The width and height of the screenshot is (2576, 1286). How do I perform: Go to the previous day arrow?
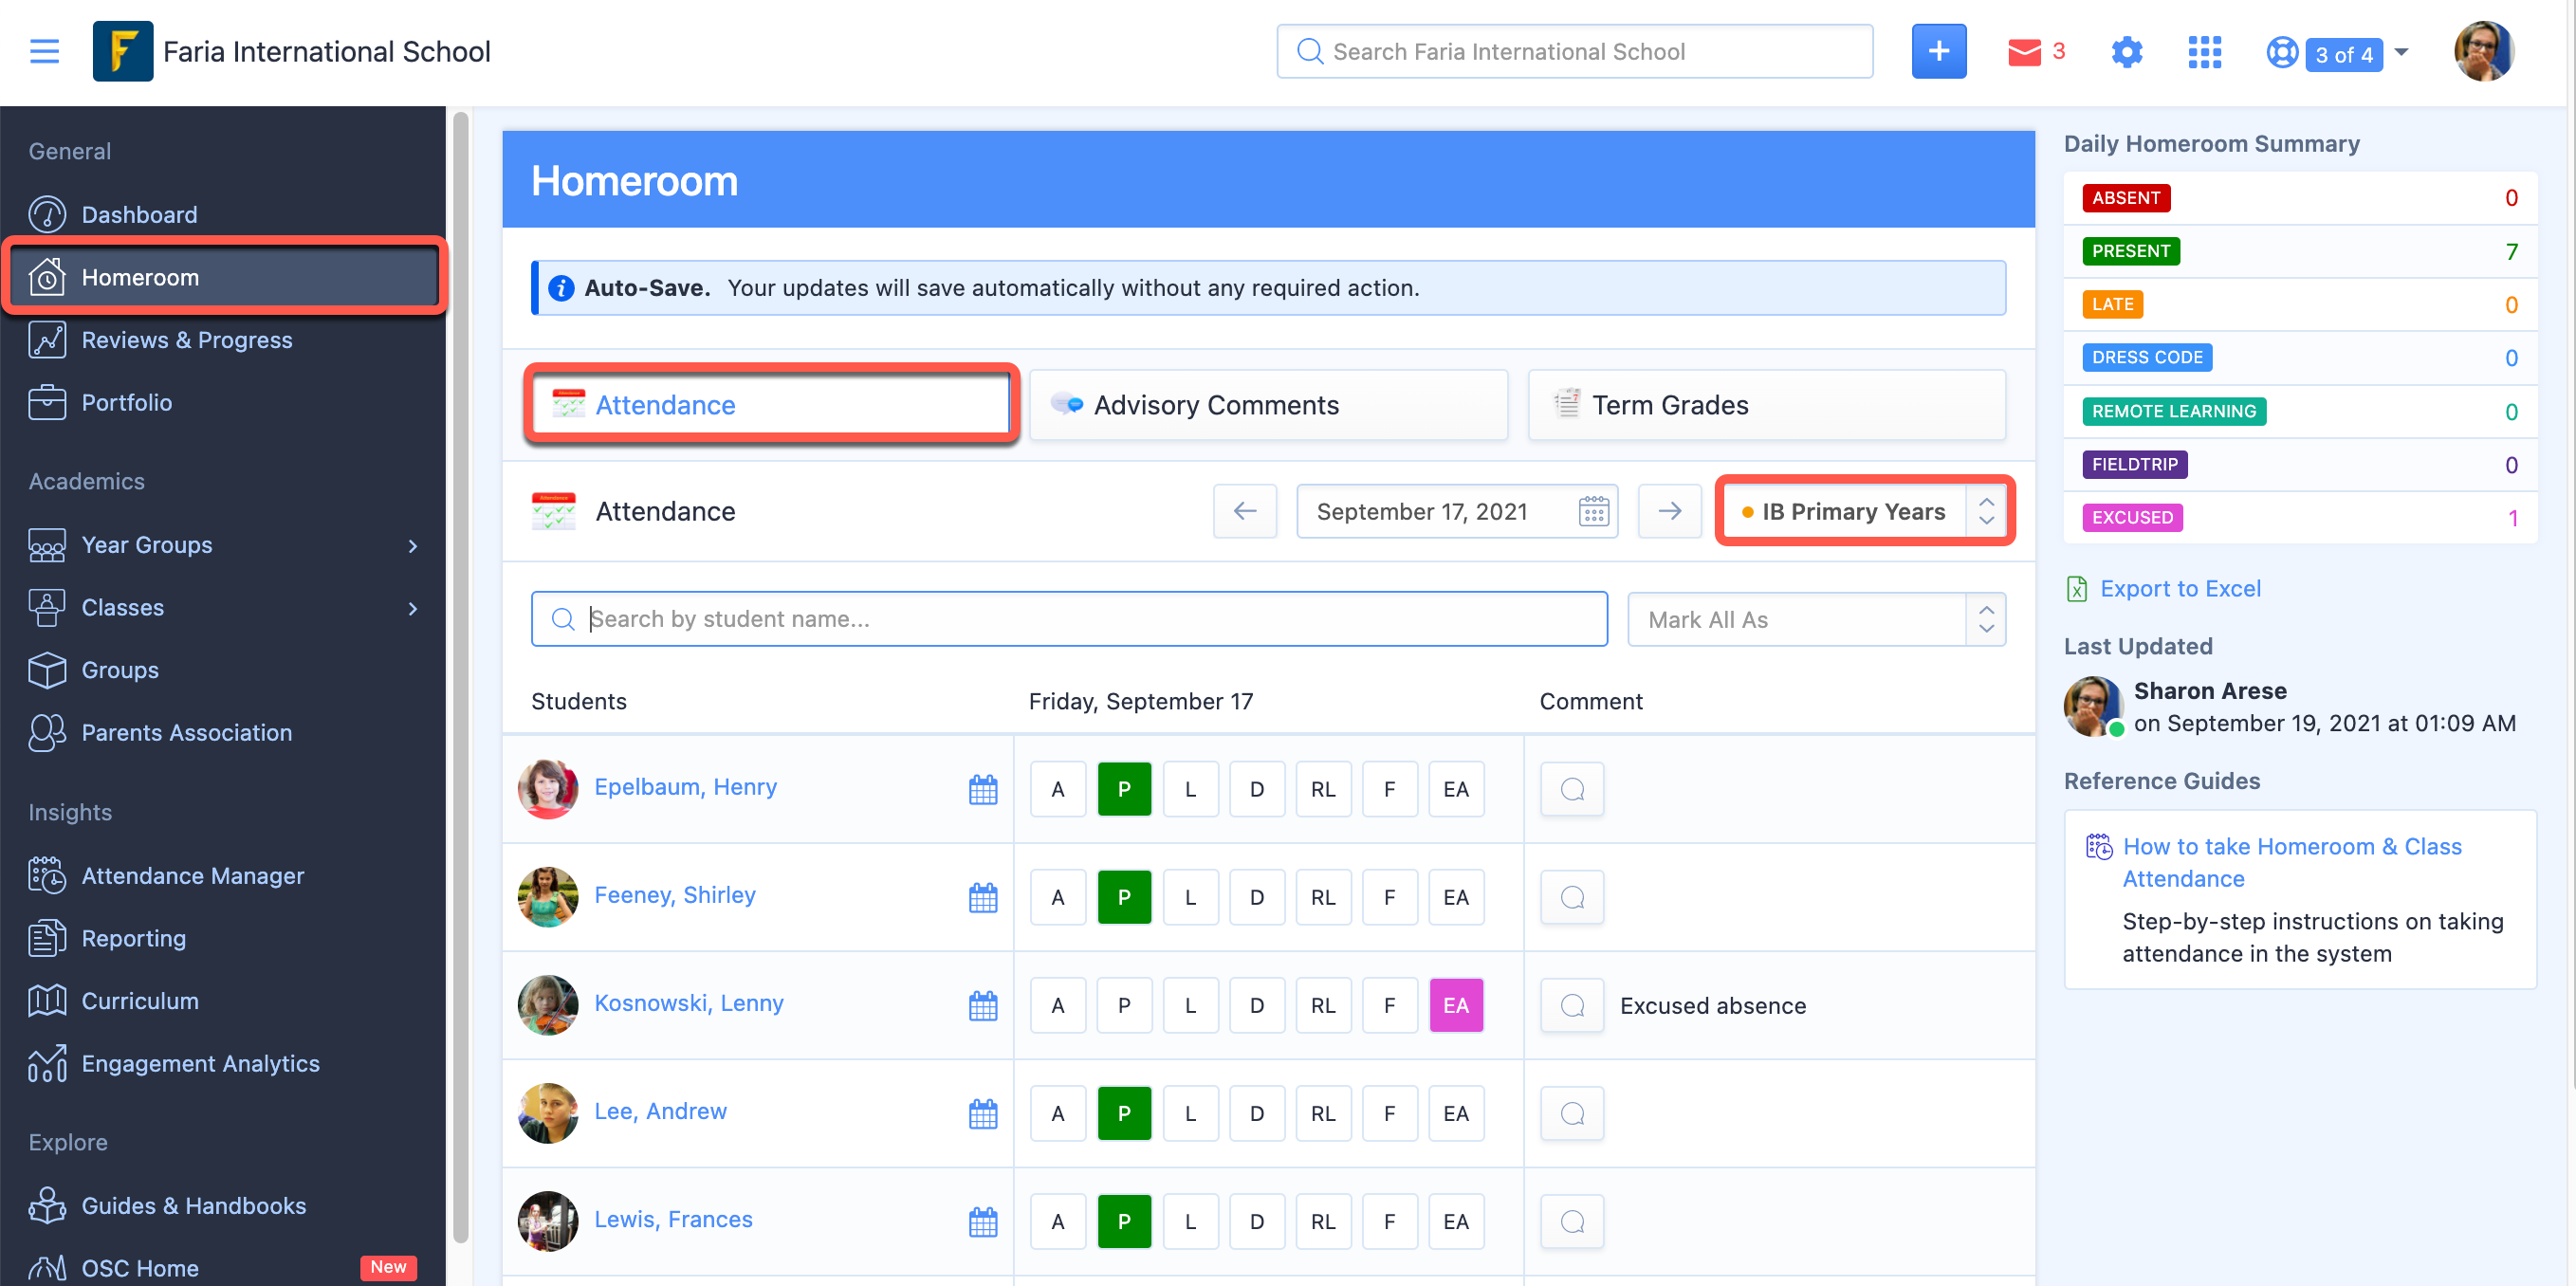(1244, 511)
